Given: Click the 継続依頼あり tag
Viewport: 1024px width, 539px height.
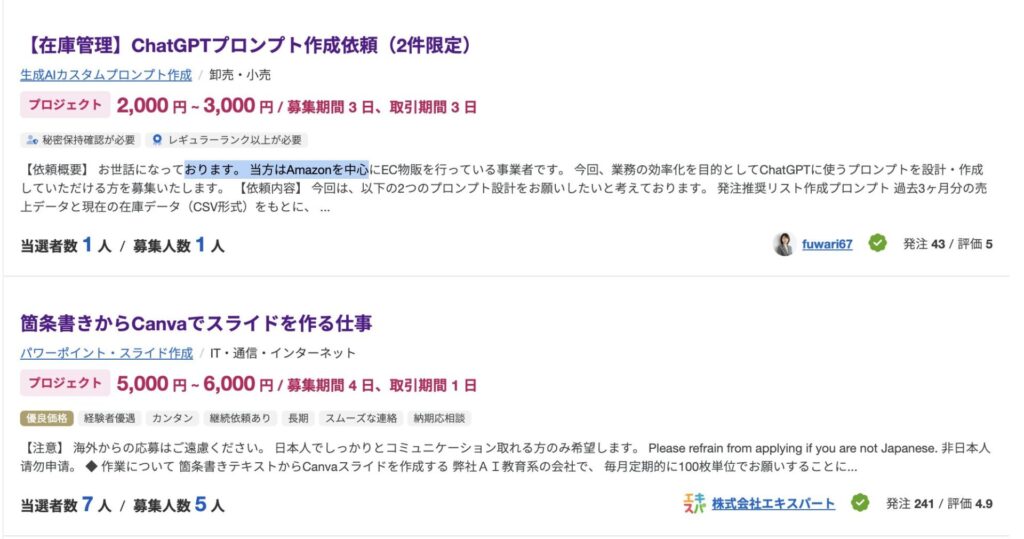Looking at the screenshot, I should click(238, 418).
